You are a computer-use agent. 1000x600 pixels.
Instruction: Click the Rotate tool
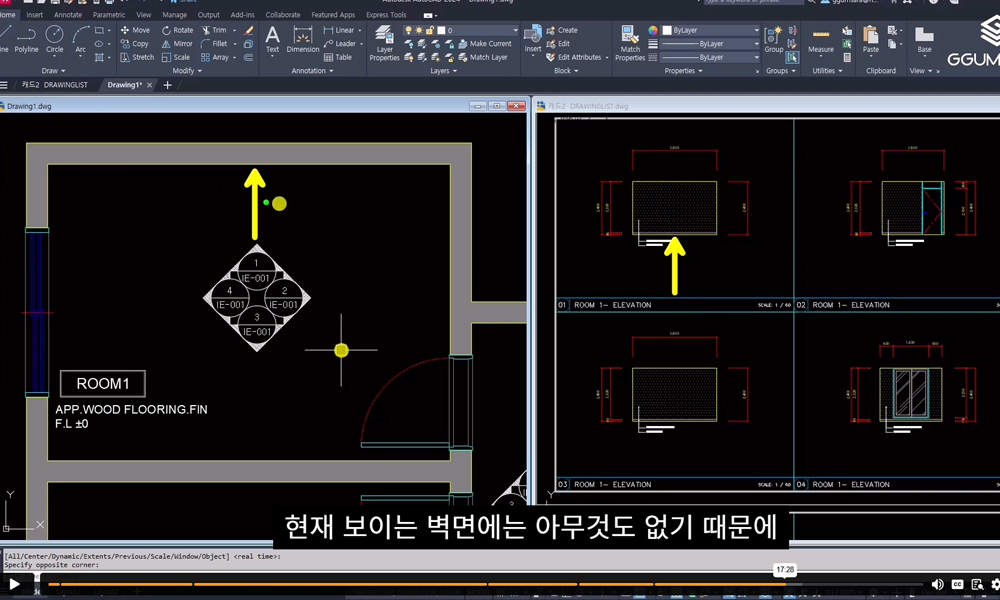coord(177,30)
